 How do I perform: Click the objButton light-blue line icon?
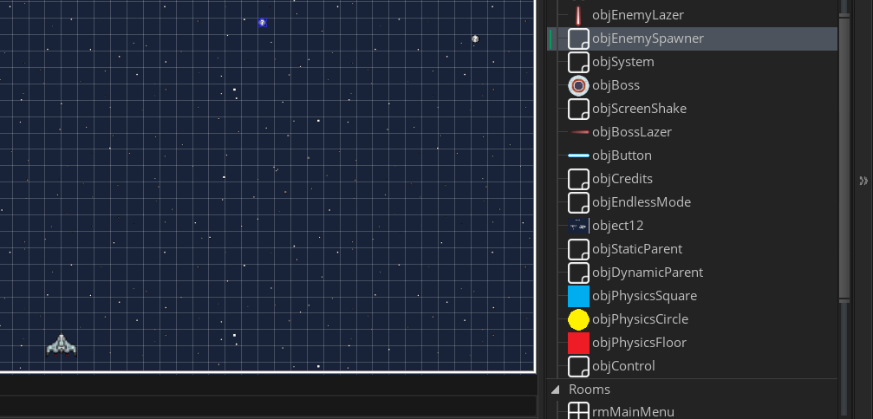pyautogui.click(x=578, y=156)
